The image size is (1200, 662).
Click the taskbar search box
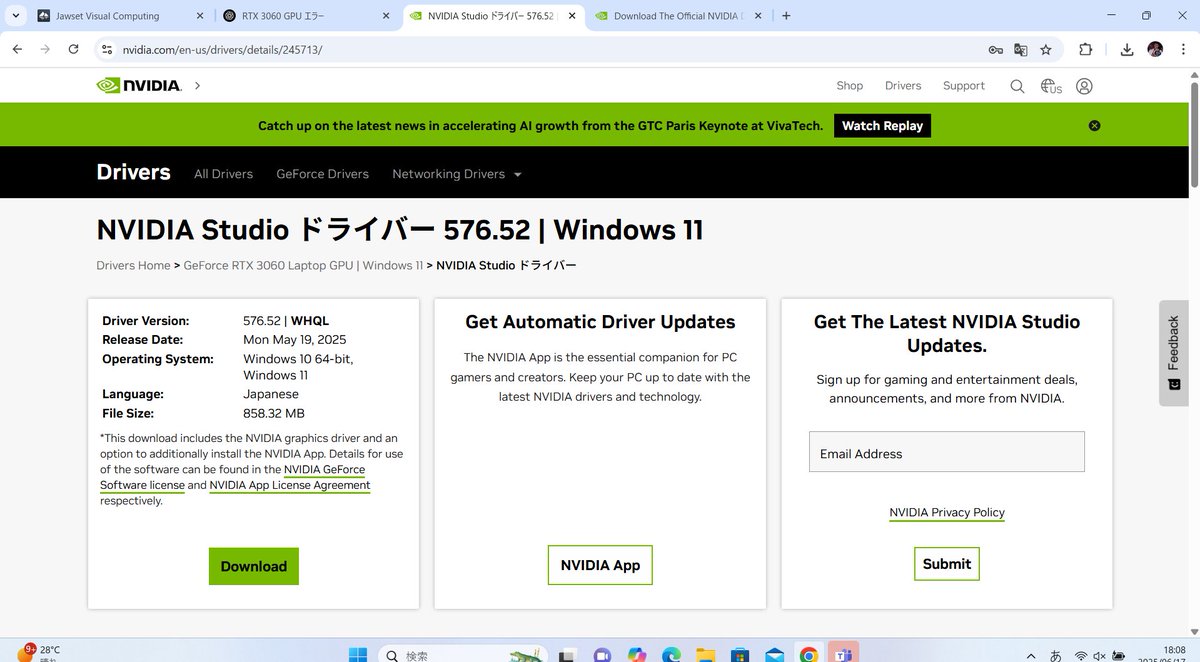tap(465, 655)
